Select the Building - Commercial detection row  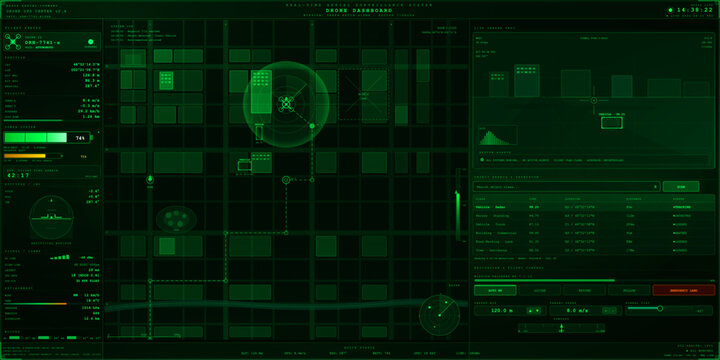pos(594,233)
